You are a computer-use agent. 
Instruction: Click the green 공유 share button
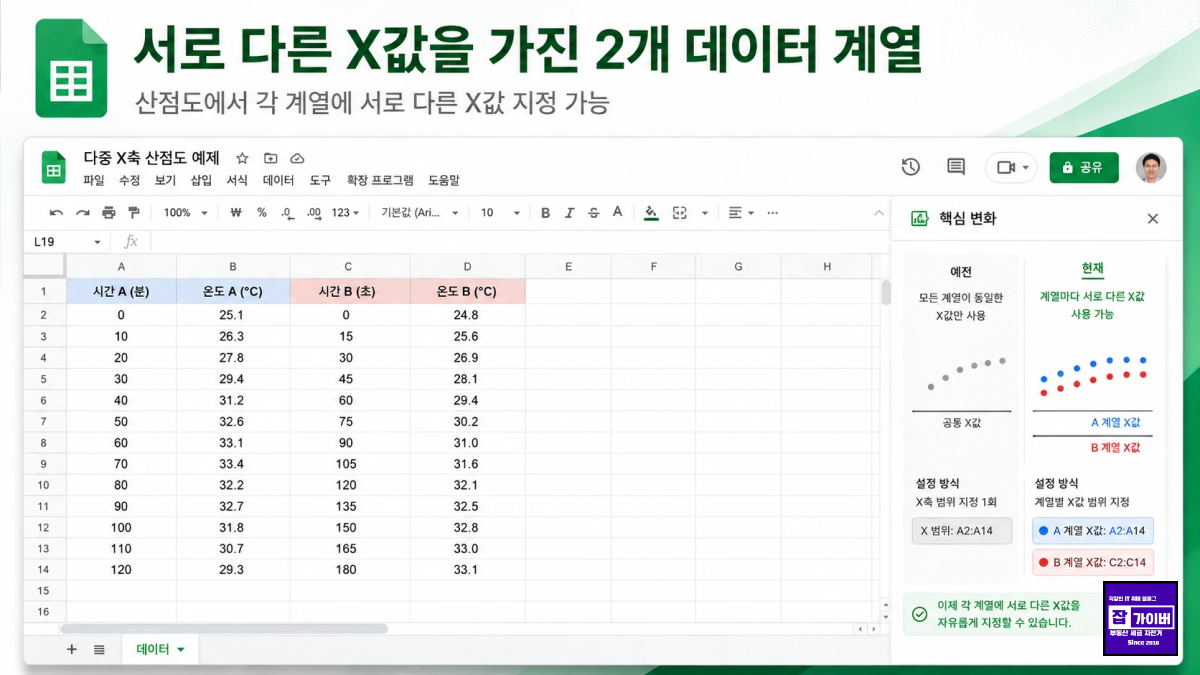coord(1084,167)
